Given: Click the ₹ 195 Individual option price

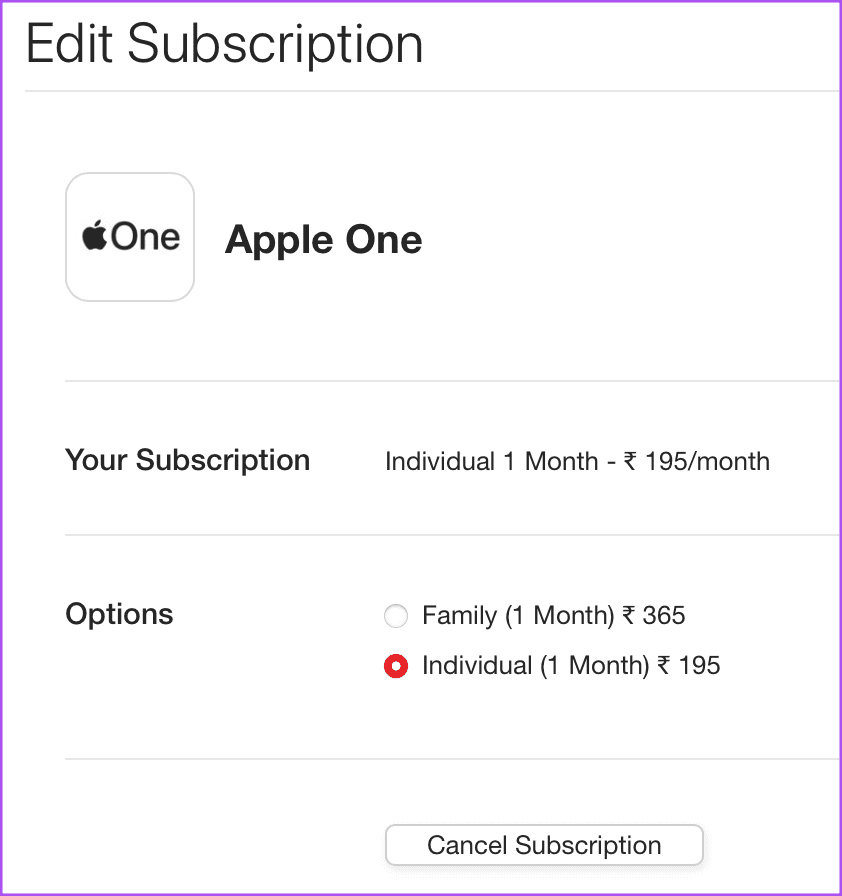Looking at the screenshot, I should pyautogui.click(x=689, y=666).
